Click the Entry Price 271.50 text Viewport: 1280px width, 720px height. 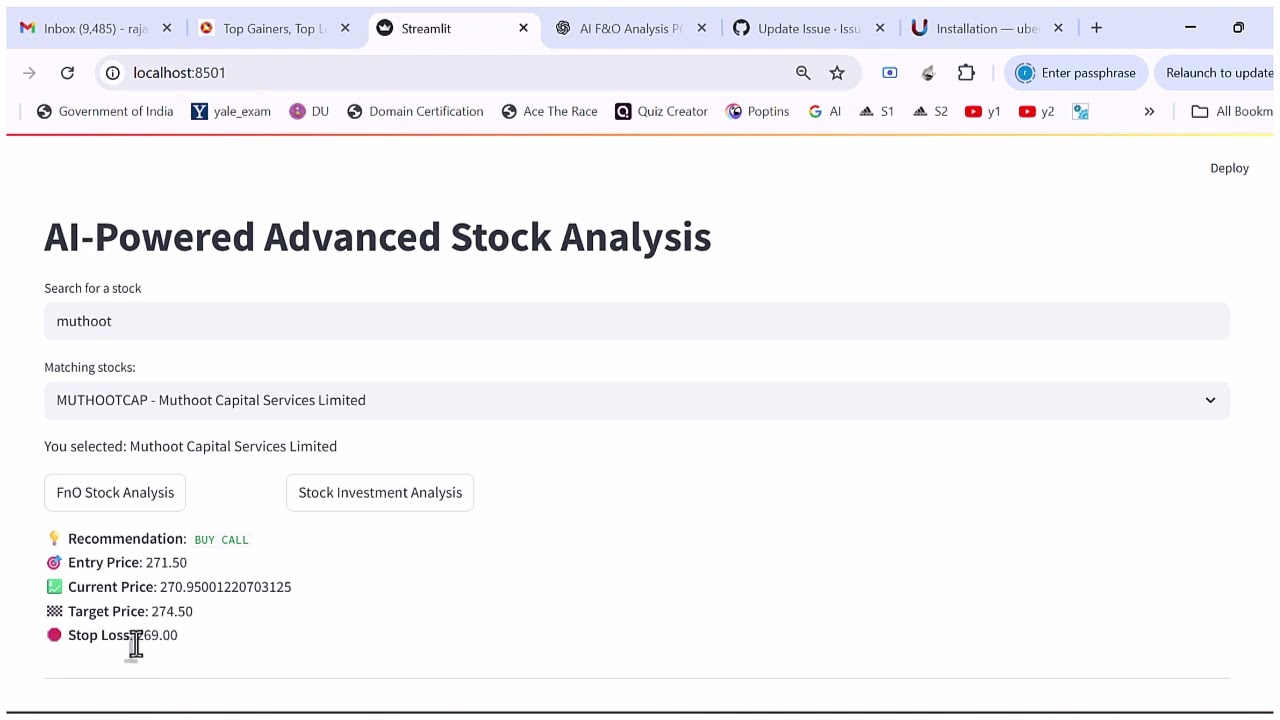tap(127, 562)
